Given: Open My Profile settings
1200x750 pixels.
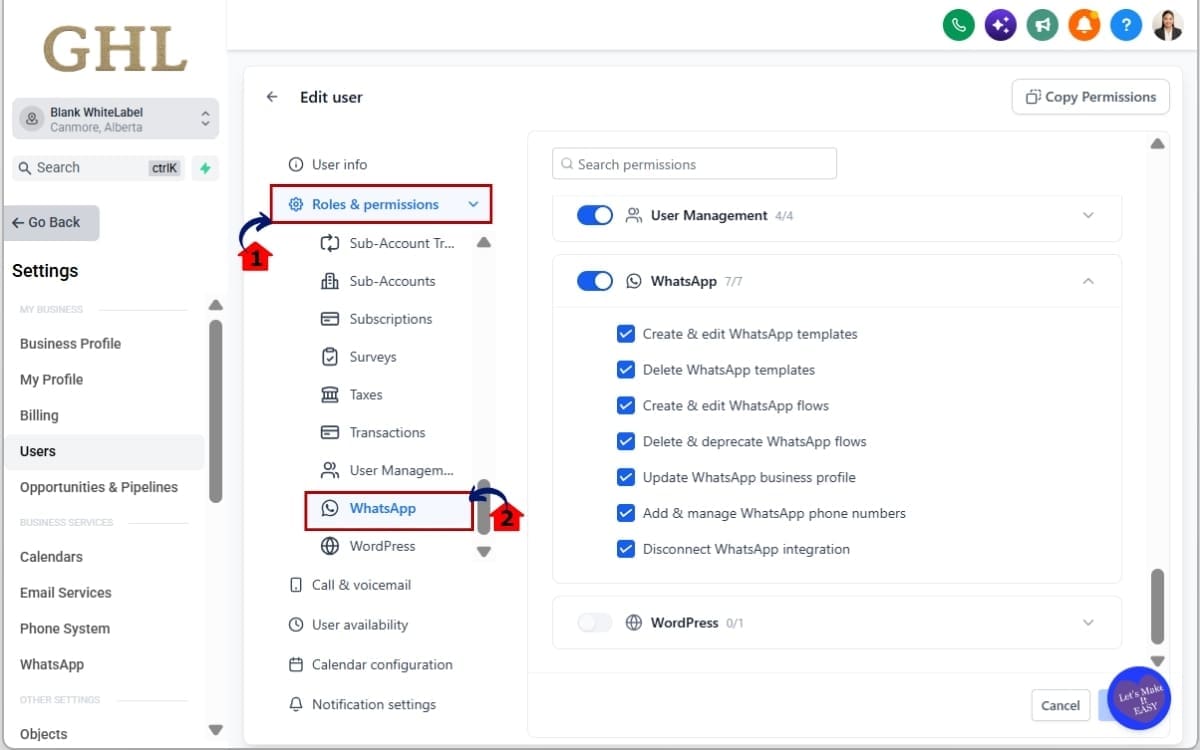Looking at the screenshot, I should (x=51, y=379).
